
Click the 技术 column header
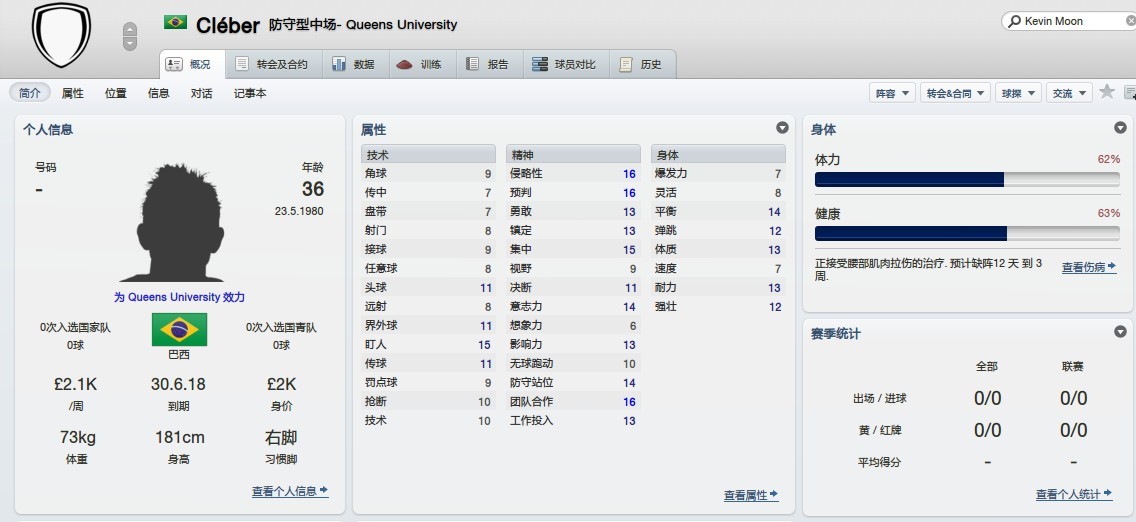pyautogui.click(x=428, y=154)
